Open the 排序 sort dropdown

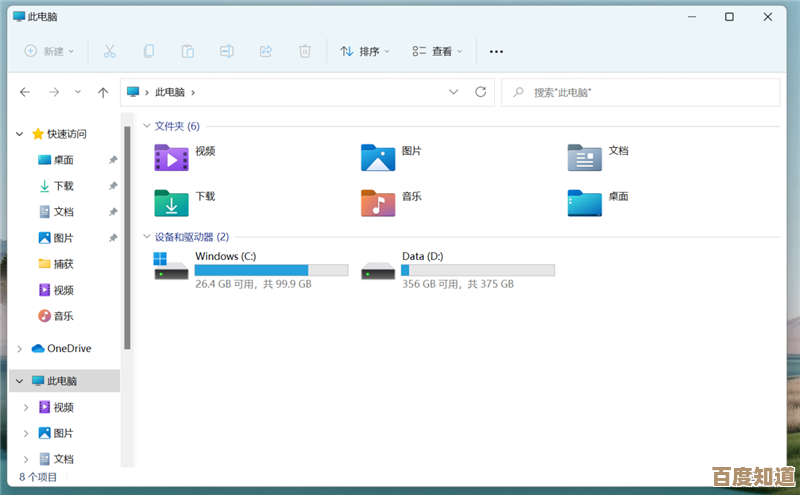[364, 51]
